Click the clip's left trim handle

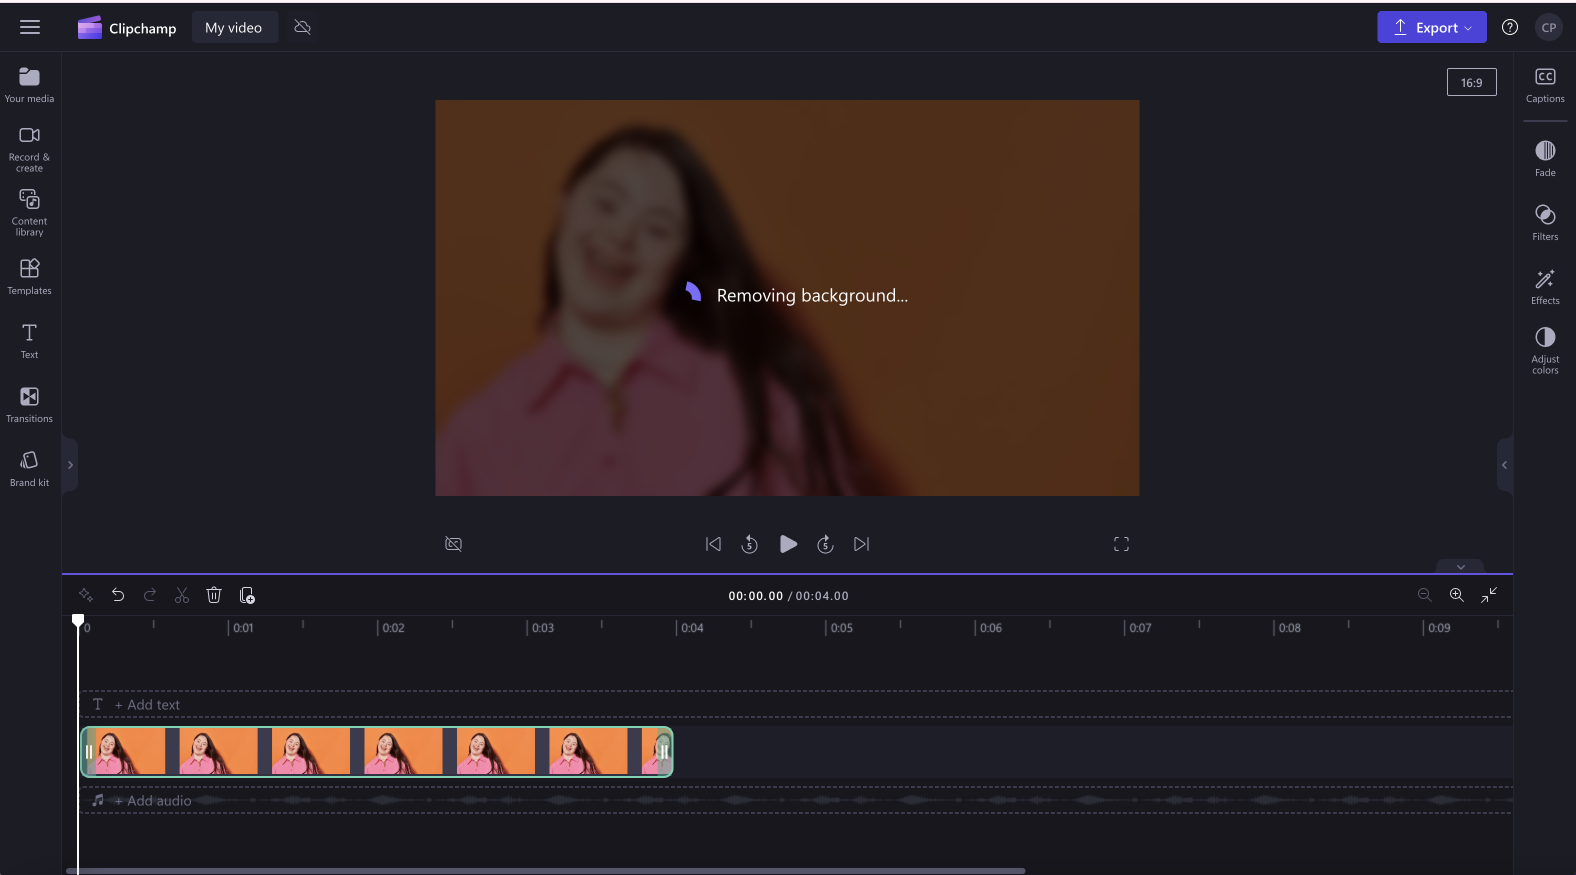tap(88, 752)
